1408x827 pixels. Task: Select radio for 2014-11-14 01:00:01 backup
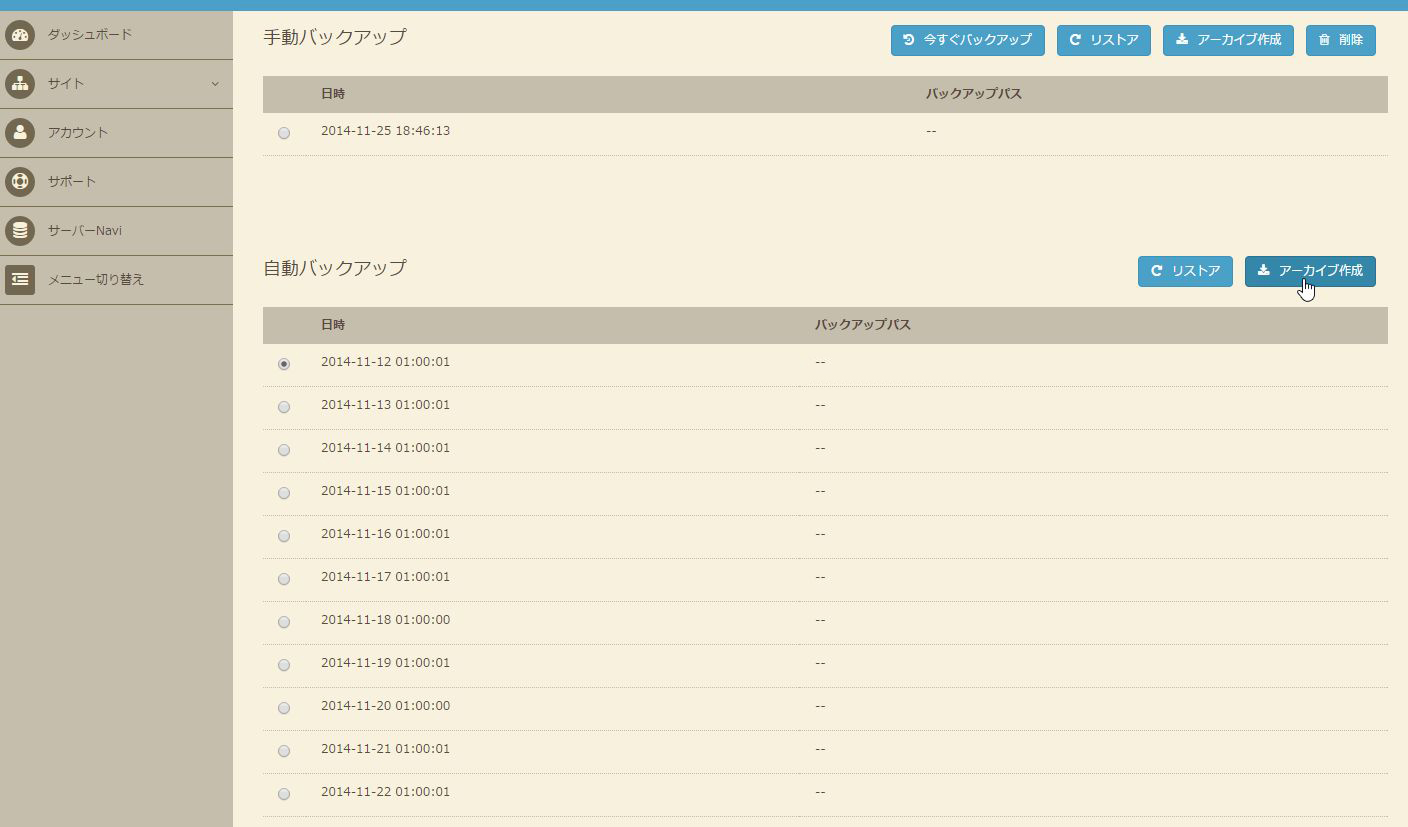tap(284, 450)
